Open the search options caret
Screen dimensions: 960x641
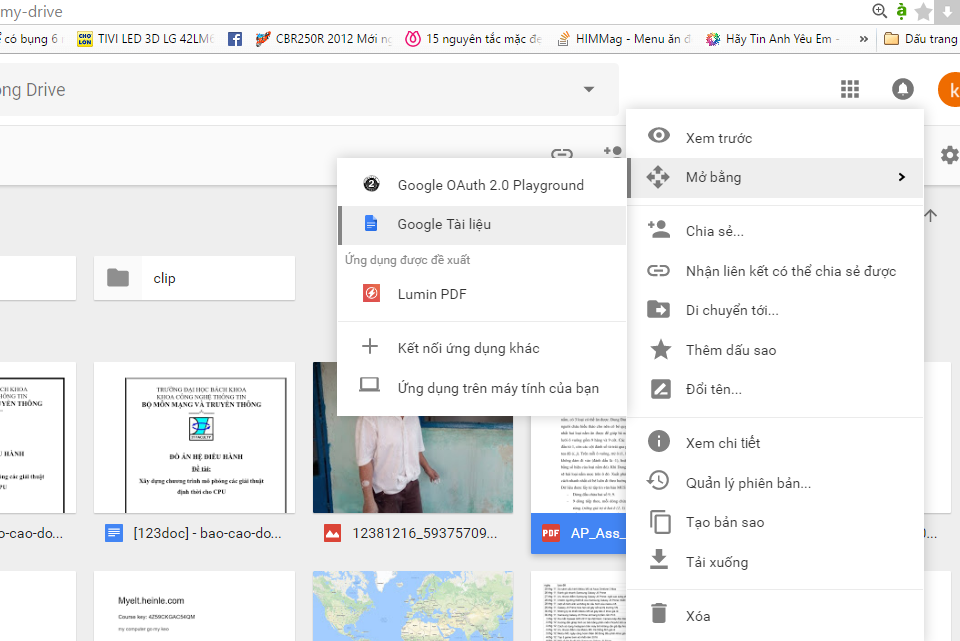click(589, 89)
